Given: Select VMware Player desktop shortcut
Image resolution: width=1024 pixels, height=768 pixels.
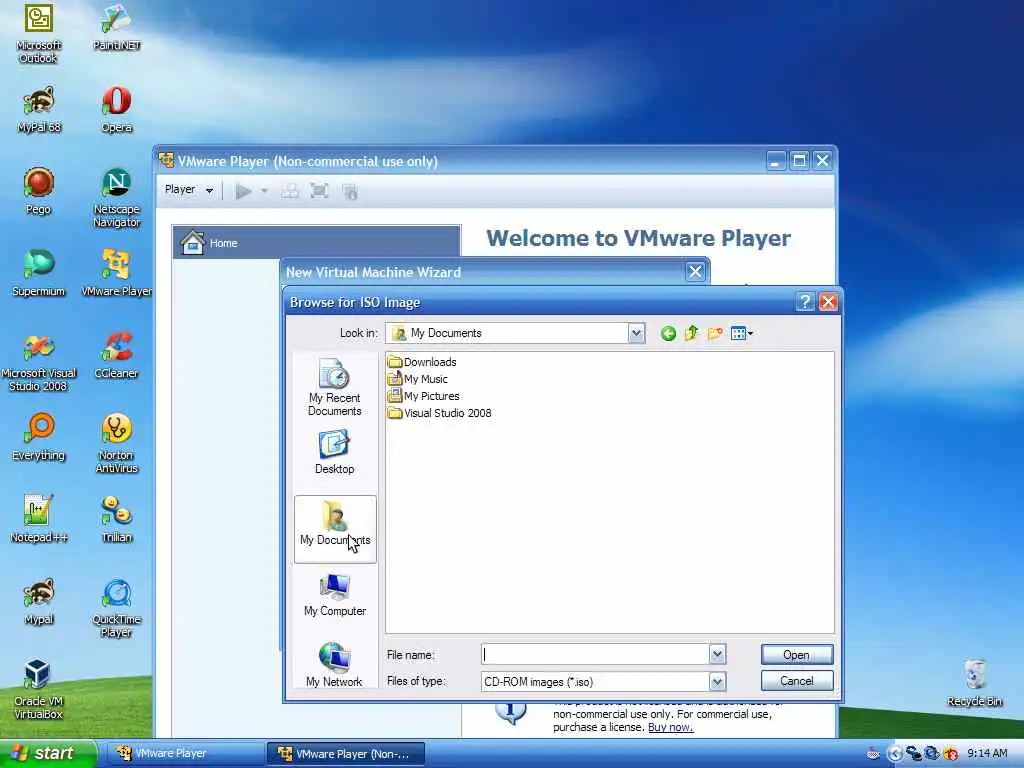Looking at the screenshot, I should (x=116, y=273).
